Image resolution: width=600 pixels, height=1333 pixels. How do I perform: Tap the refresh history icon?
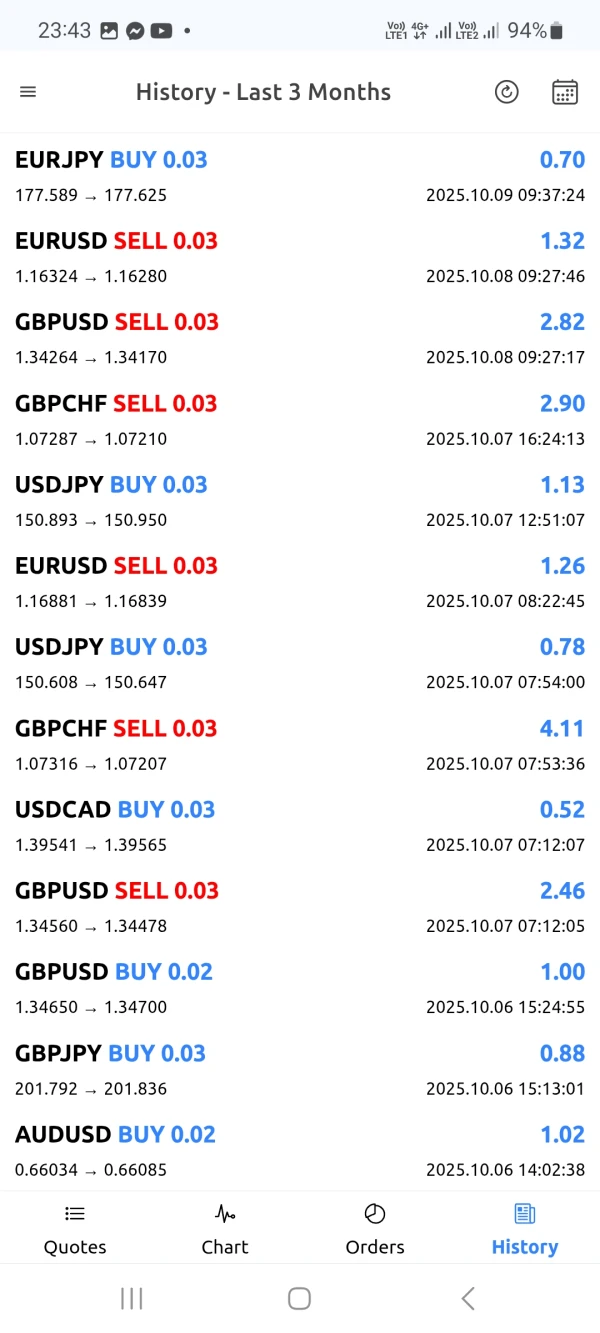[x=507, y=92]
